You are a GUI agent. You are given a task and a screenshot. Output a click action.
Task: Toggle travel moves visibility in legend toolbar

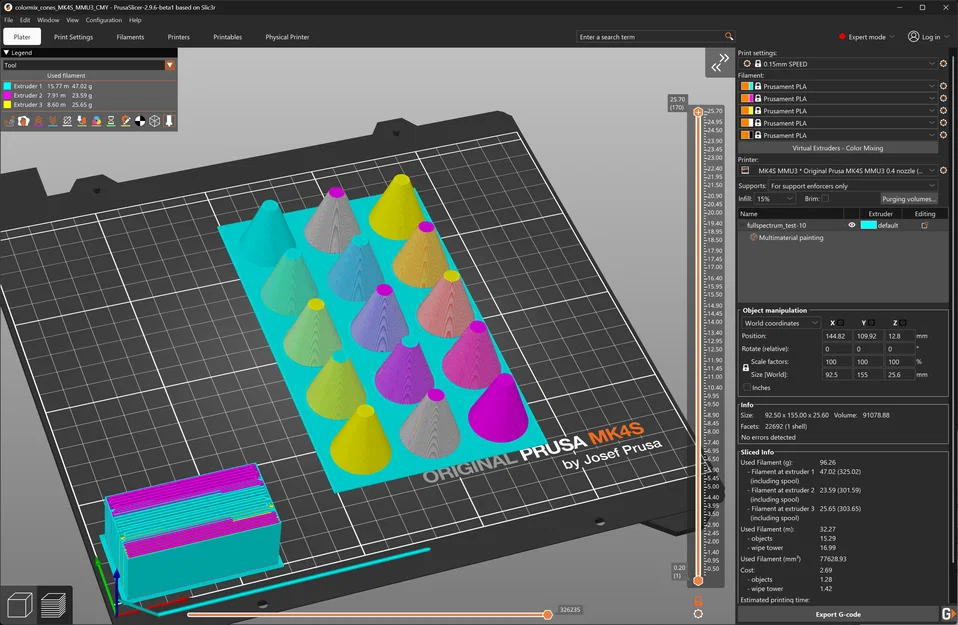[9, 121]
